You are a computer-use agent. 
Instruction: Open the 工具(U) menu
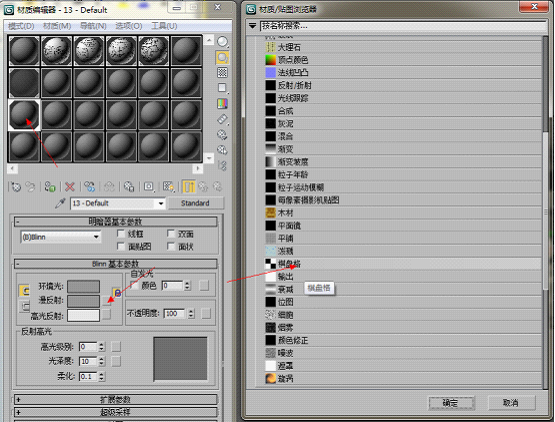click(x=164, y=26)
